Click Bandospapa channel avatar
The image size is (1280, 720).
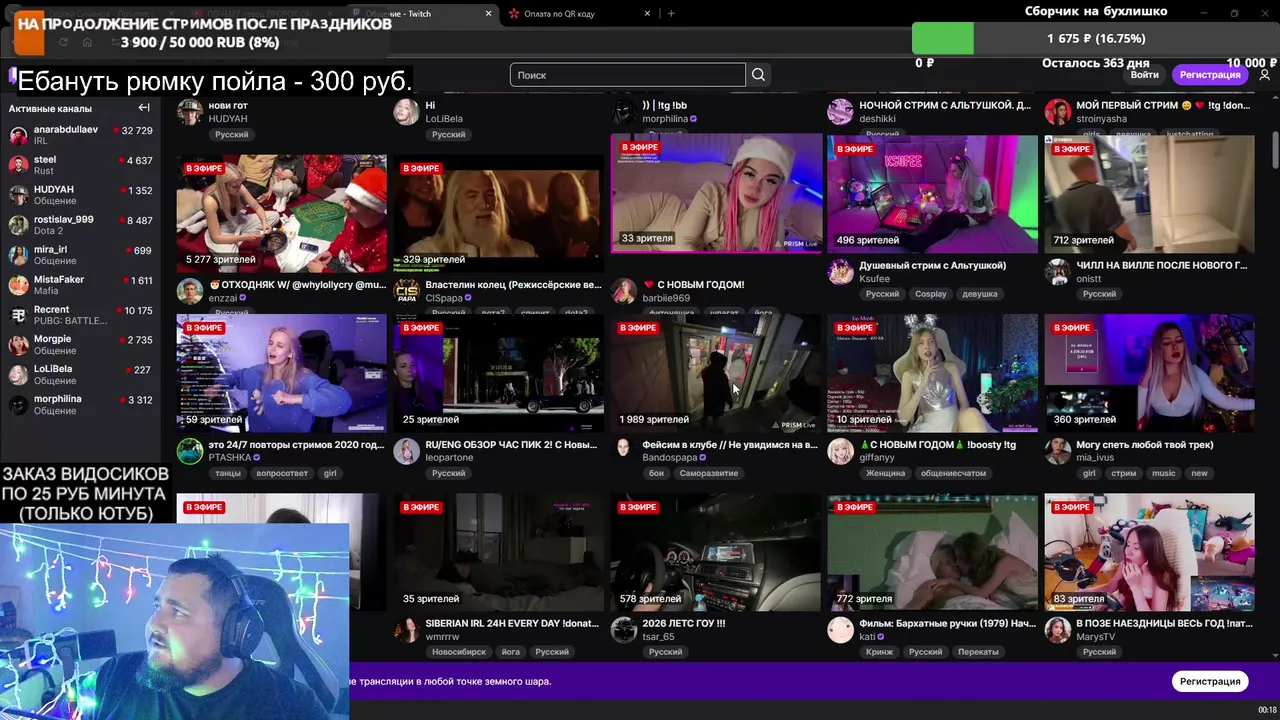tap(624, 451)
